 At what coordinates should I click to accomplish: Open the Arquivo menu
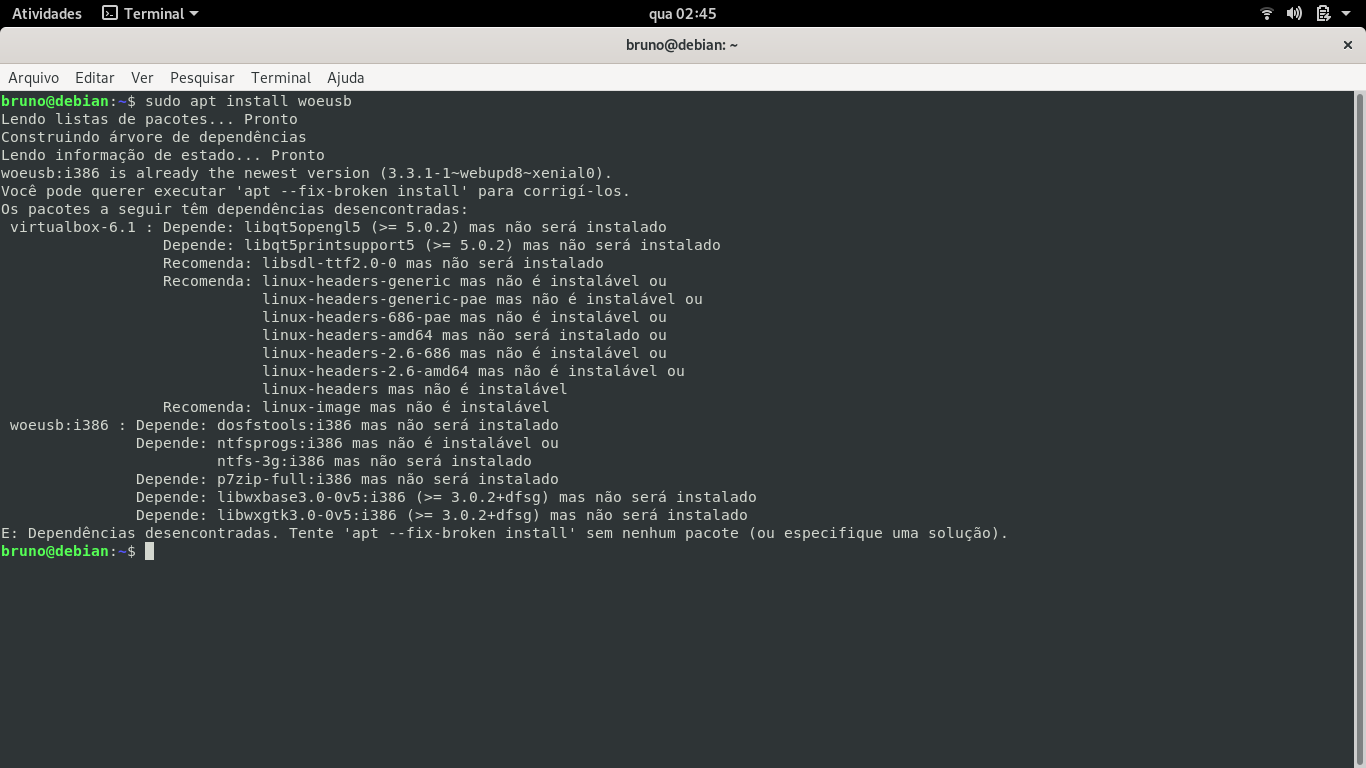point(34,78)
